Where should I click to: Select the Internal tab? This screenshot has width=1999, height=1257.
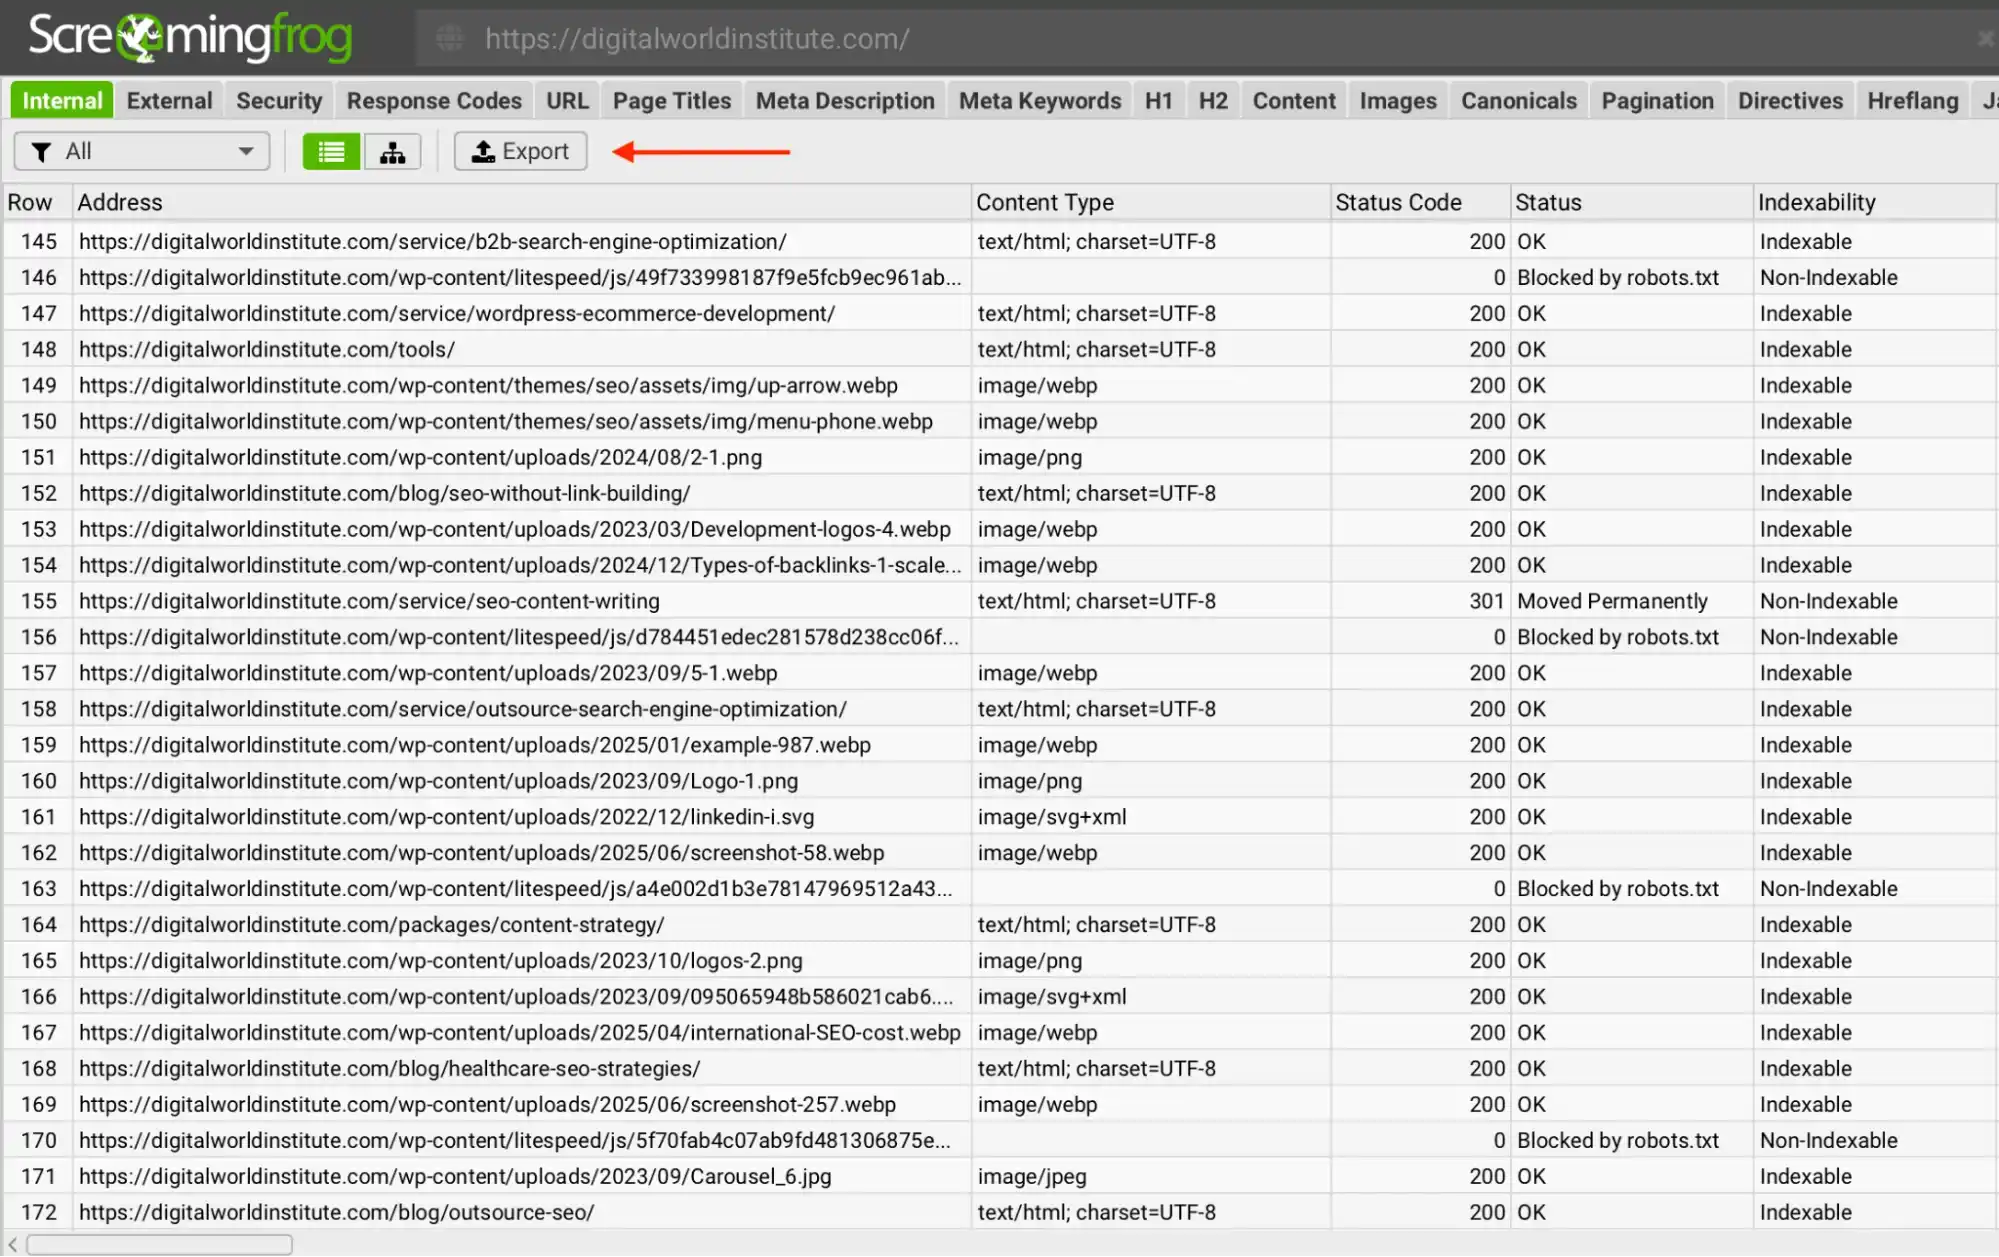(x=61, y=99)
